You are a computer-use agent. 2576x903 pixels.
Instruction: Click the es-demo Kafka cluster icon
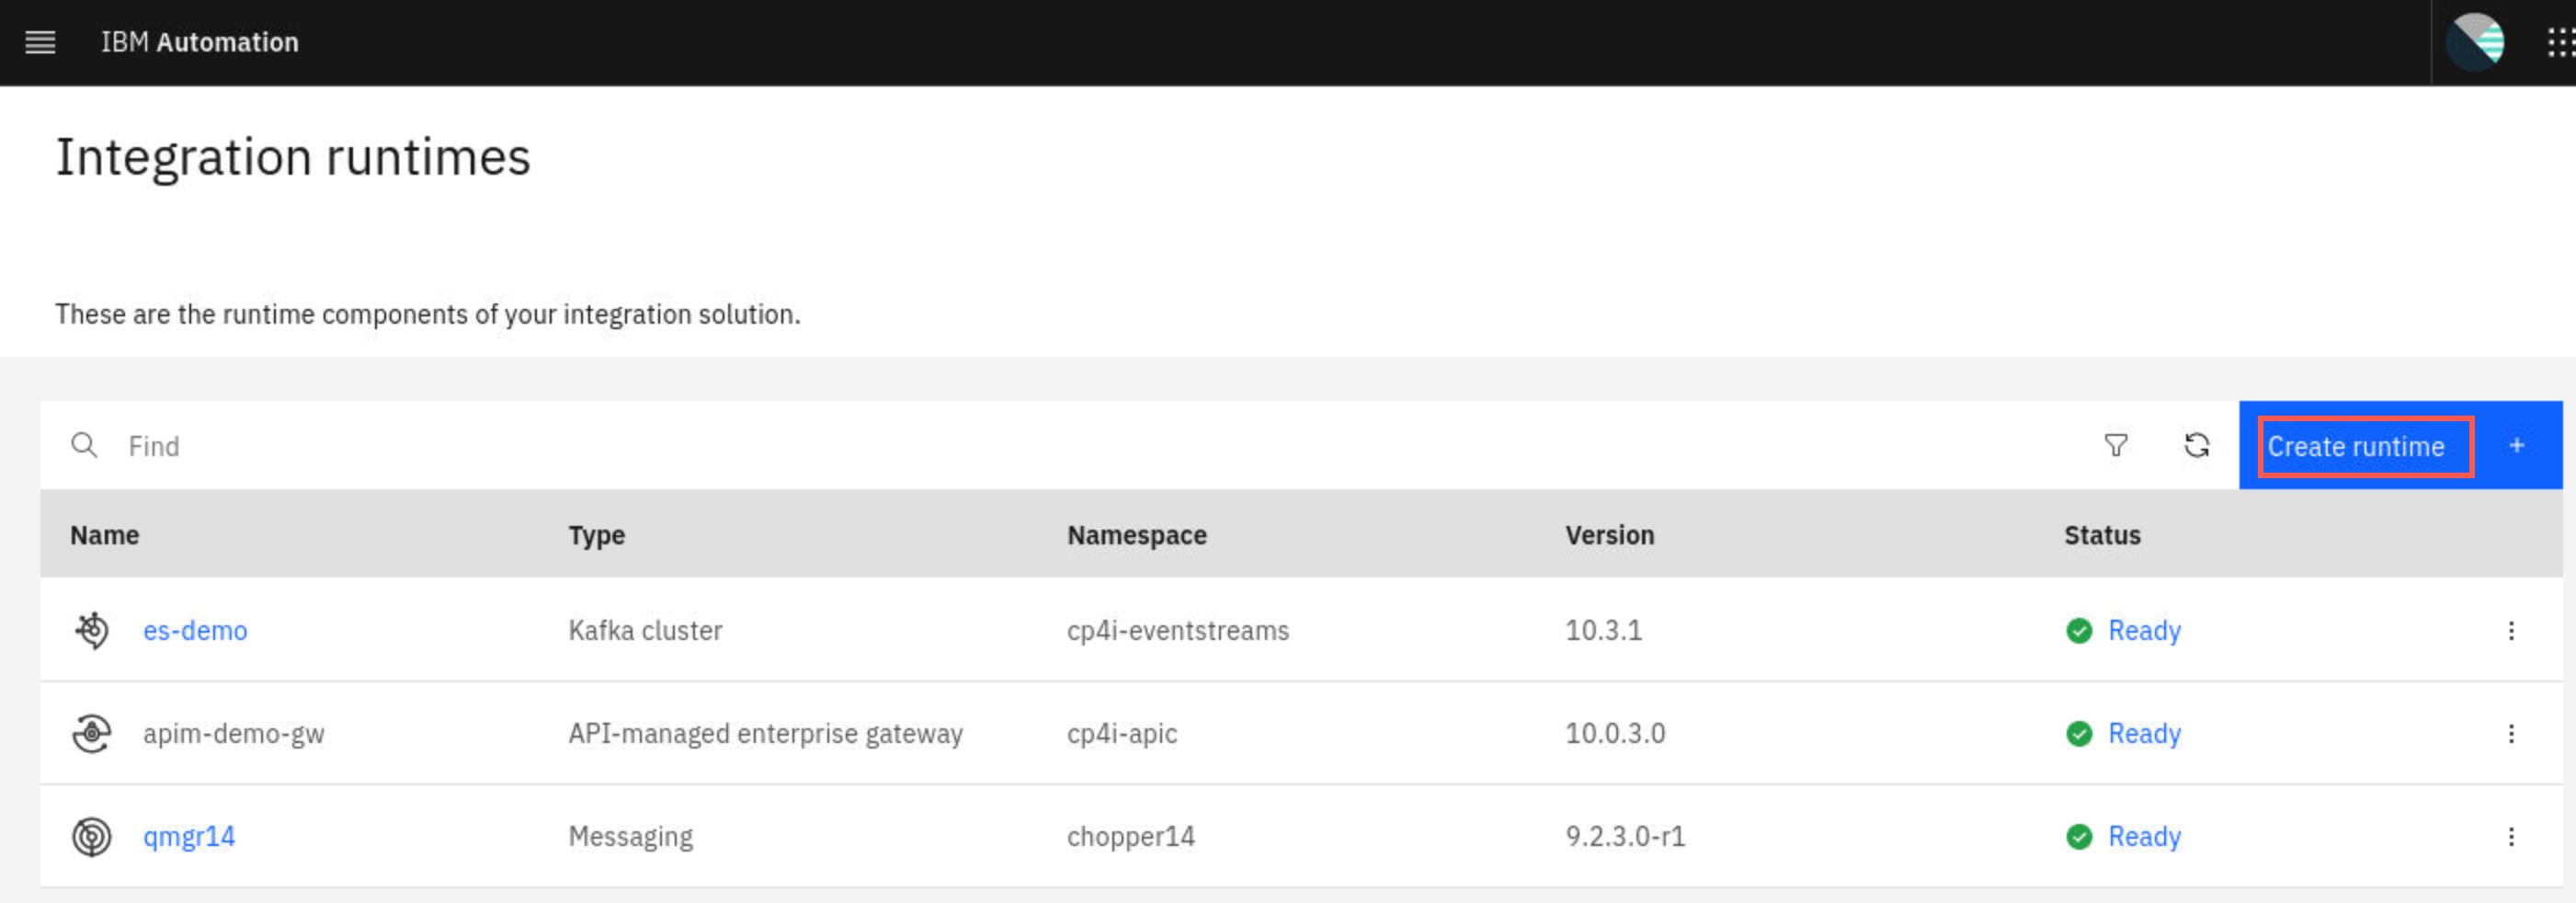[x=92, y=630]
